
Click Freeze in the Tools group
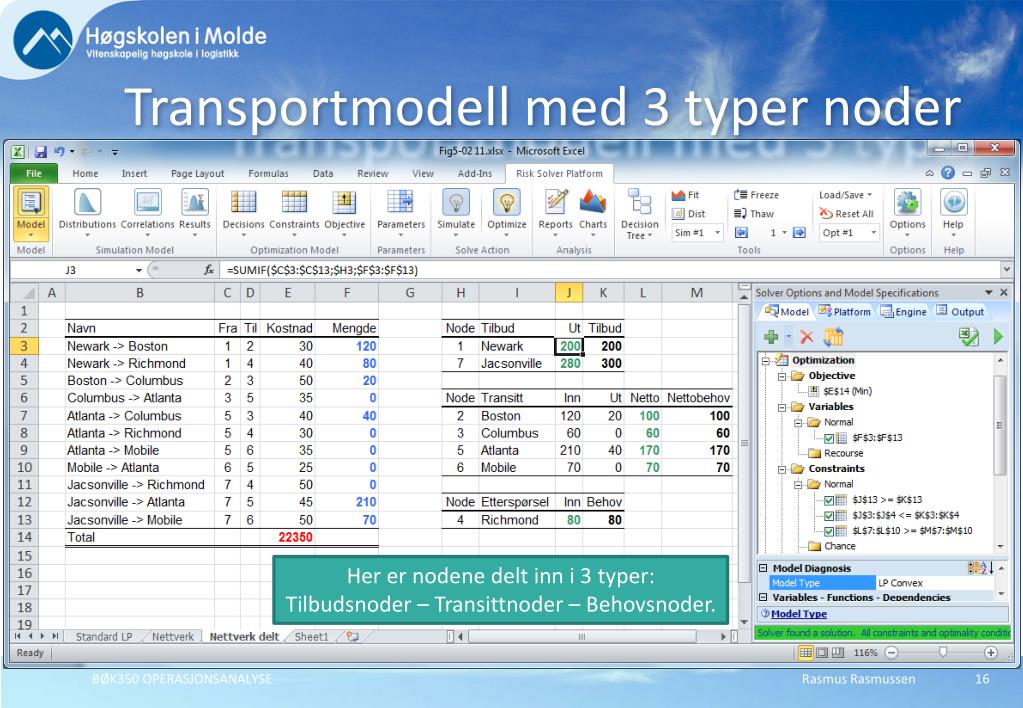point(756,195)
